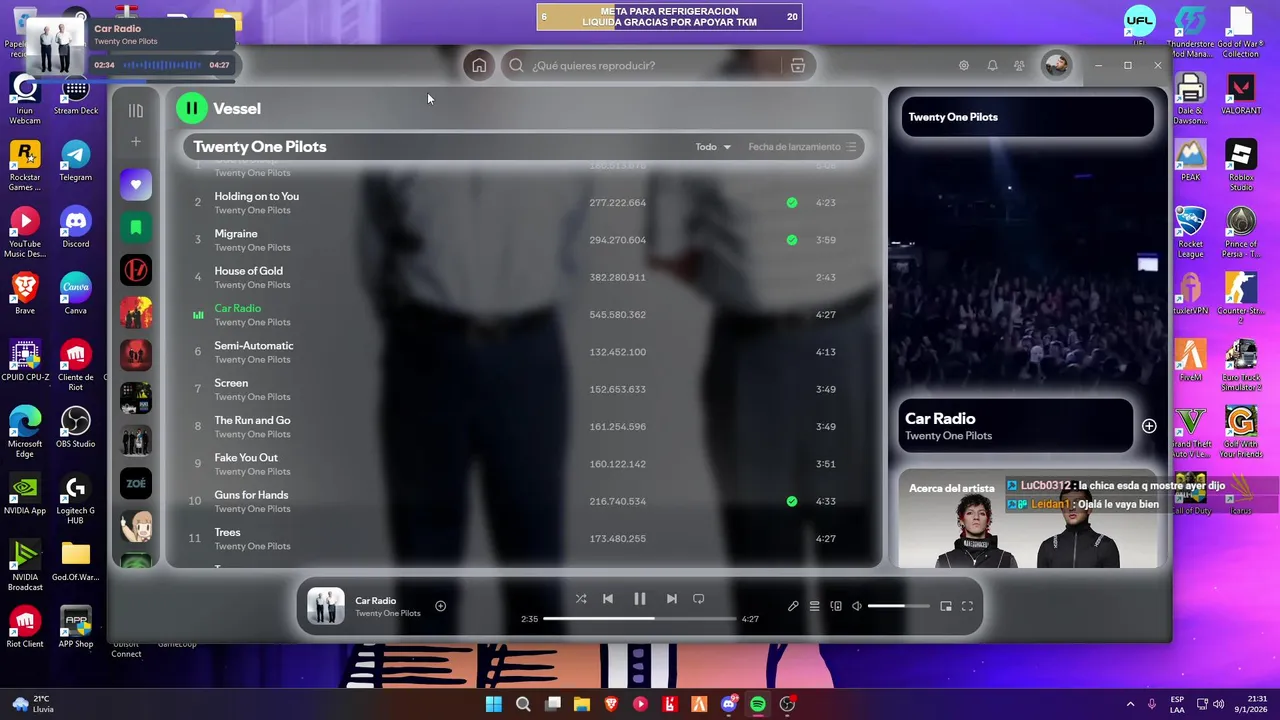Click Car Radio album art in player bar
Viewport: 1280px width, 720px height.
(x=325, y=606)
